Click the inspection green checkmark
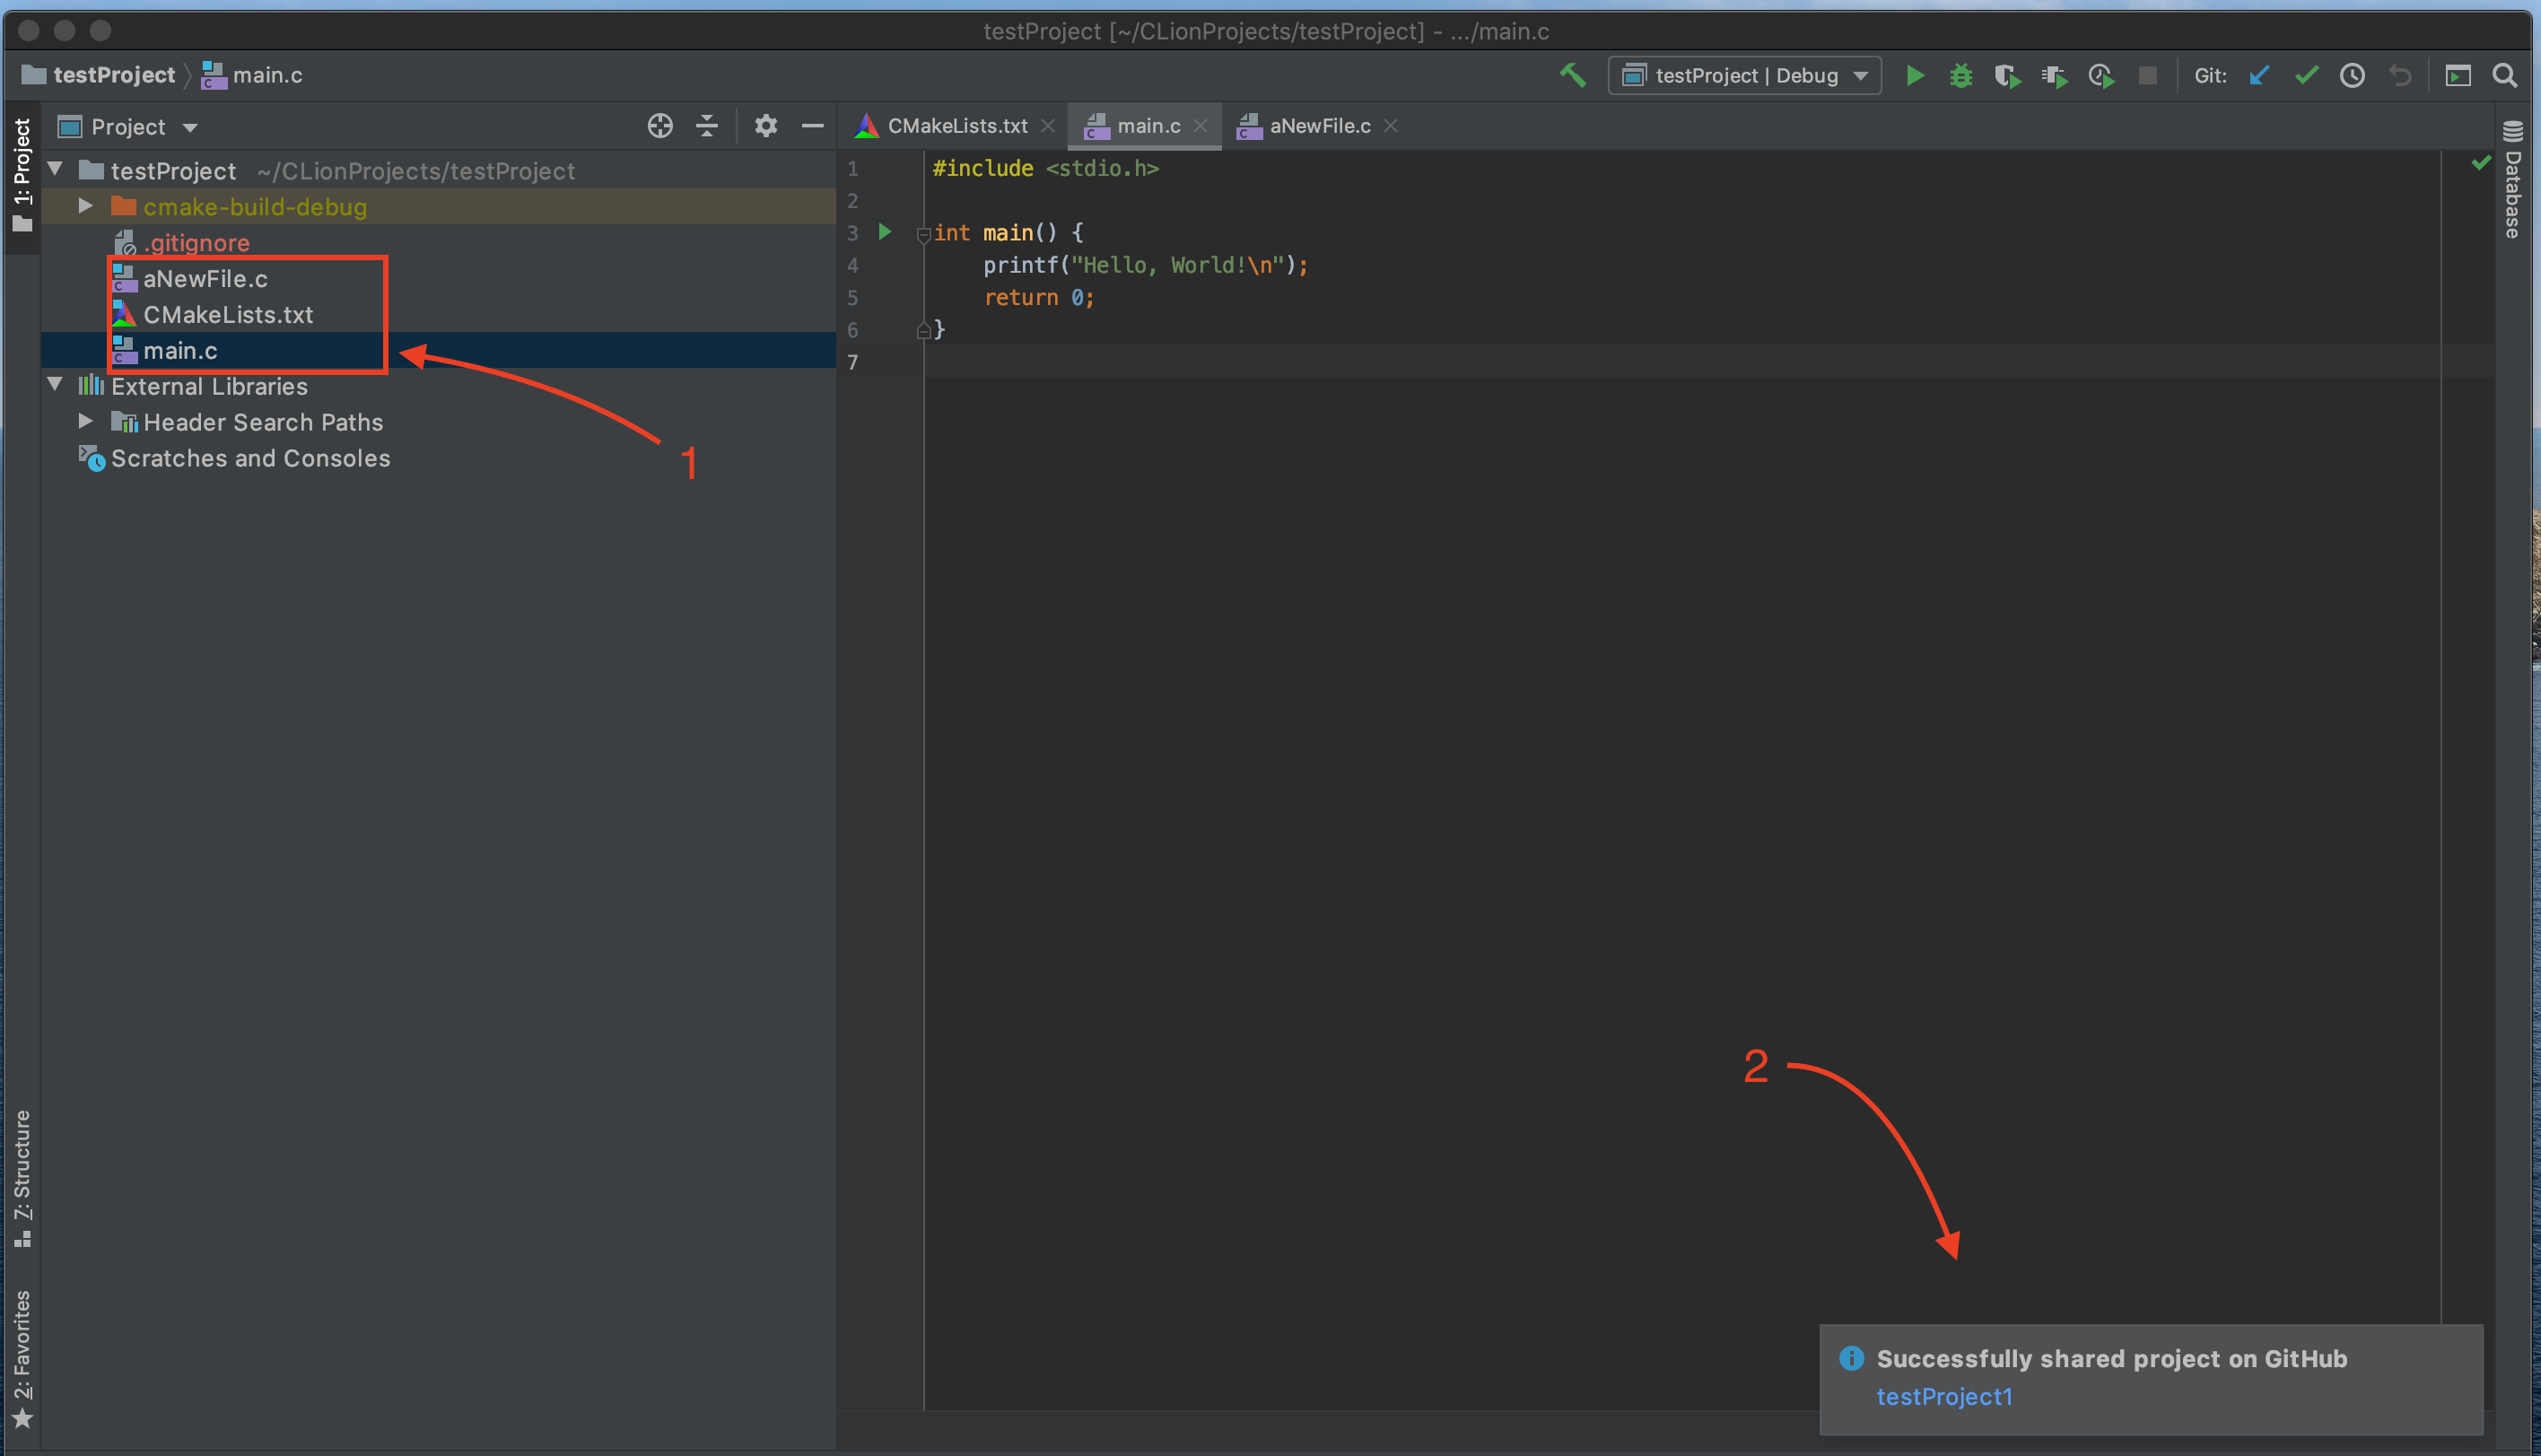Screen dimensions: 2541x1456 (2481, 162)
